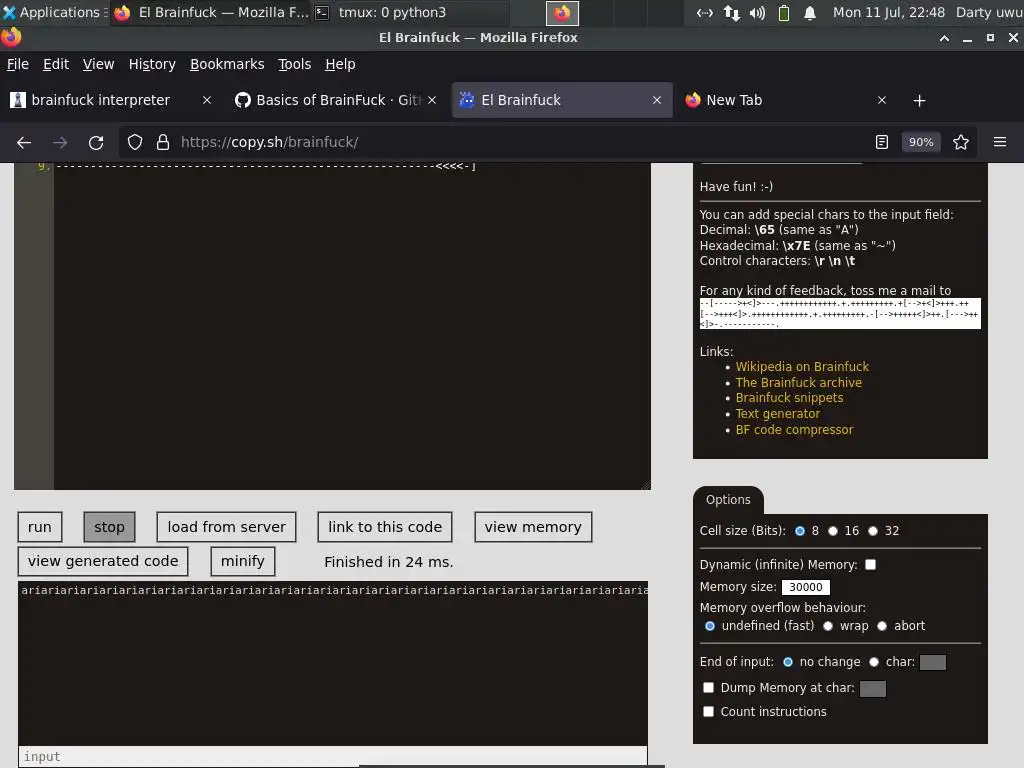This screenshot has height=768, width=1024.
Task: Click the Options panel tab
Action: coord(728,500)
